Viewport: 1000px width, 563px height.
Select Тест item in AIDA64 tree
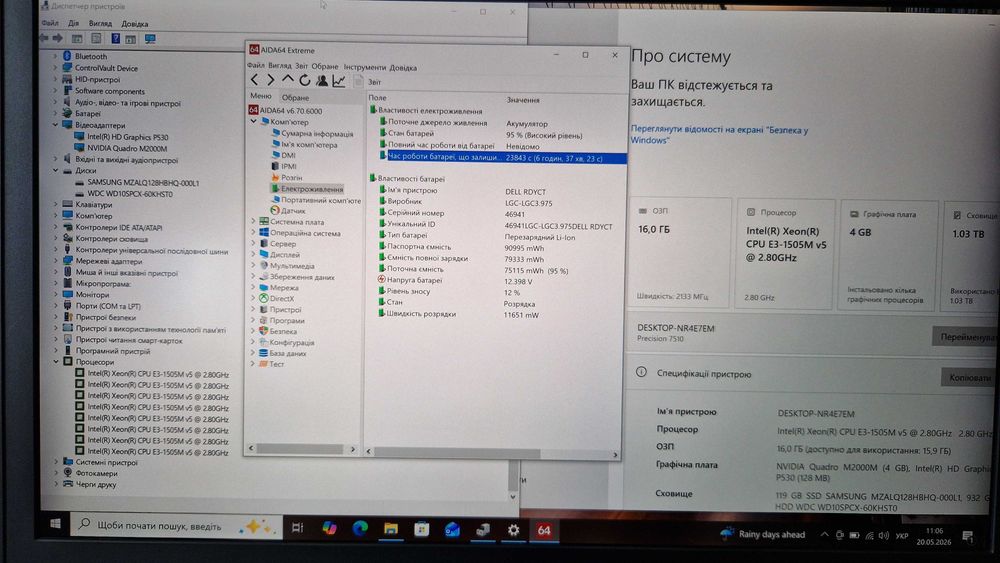point(276,364)
